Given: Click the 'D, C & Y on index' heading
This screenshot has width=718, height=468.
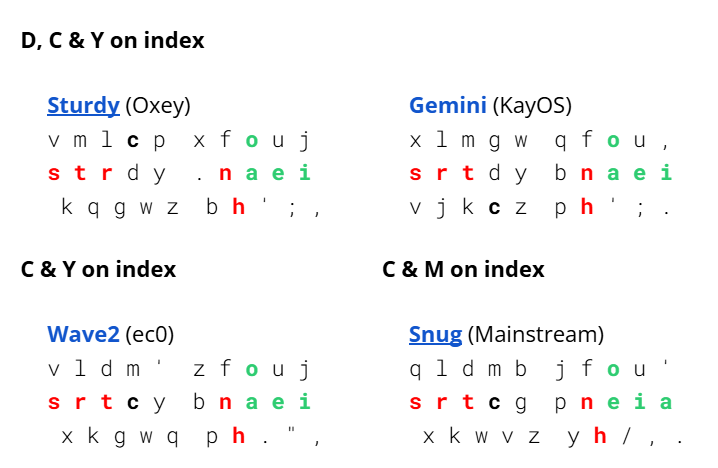Looking at the screenshot, I should pos(112,41).
